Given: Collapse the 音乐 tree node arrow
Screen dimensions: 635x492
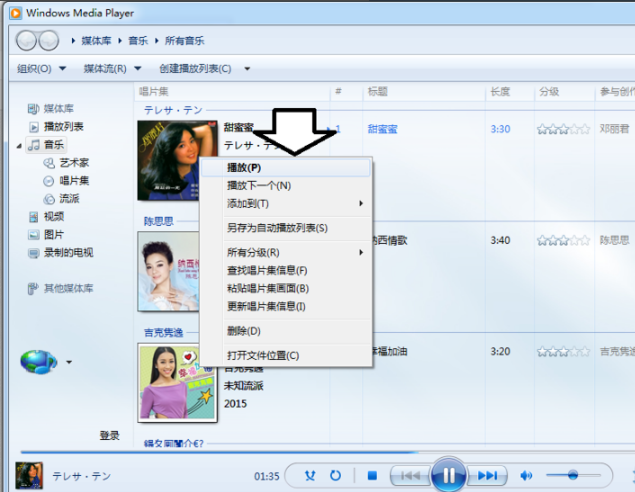Looking at the screenshot, I should (x=19, y=146).
